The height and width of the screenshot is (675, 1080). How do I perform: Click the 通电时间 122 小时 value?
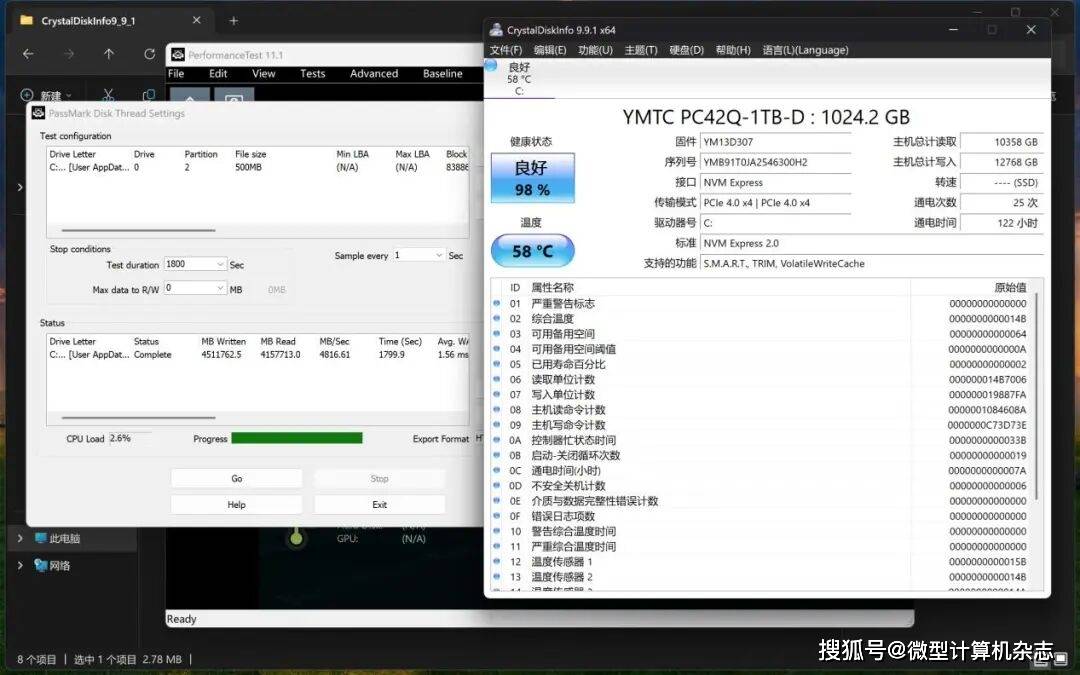point(1001,222)
